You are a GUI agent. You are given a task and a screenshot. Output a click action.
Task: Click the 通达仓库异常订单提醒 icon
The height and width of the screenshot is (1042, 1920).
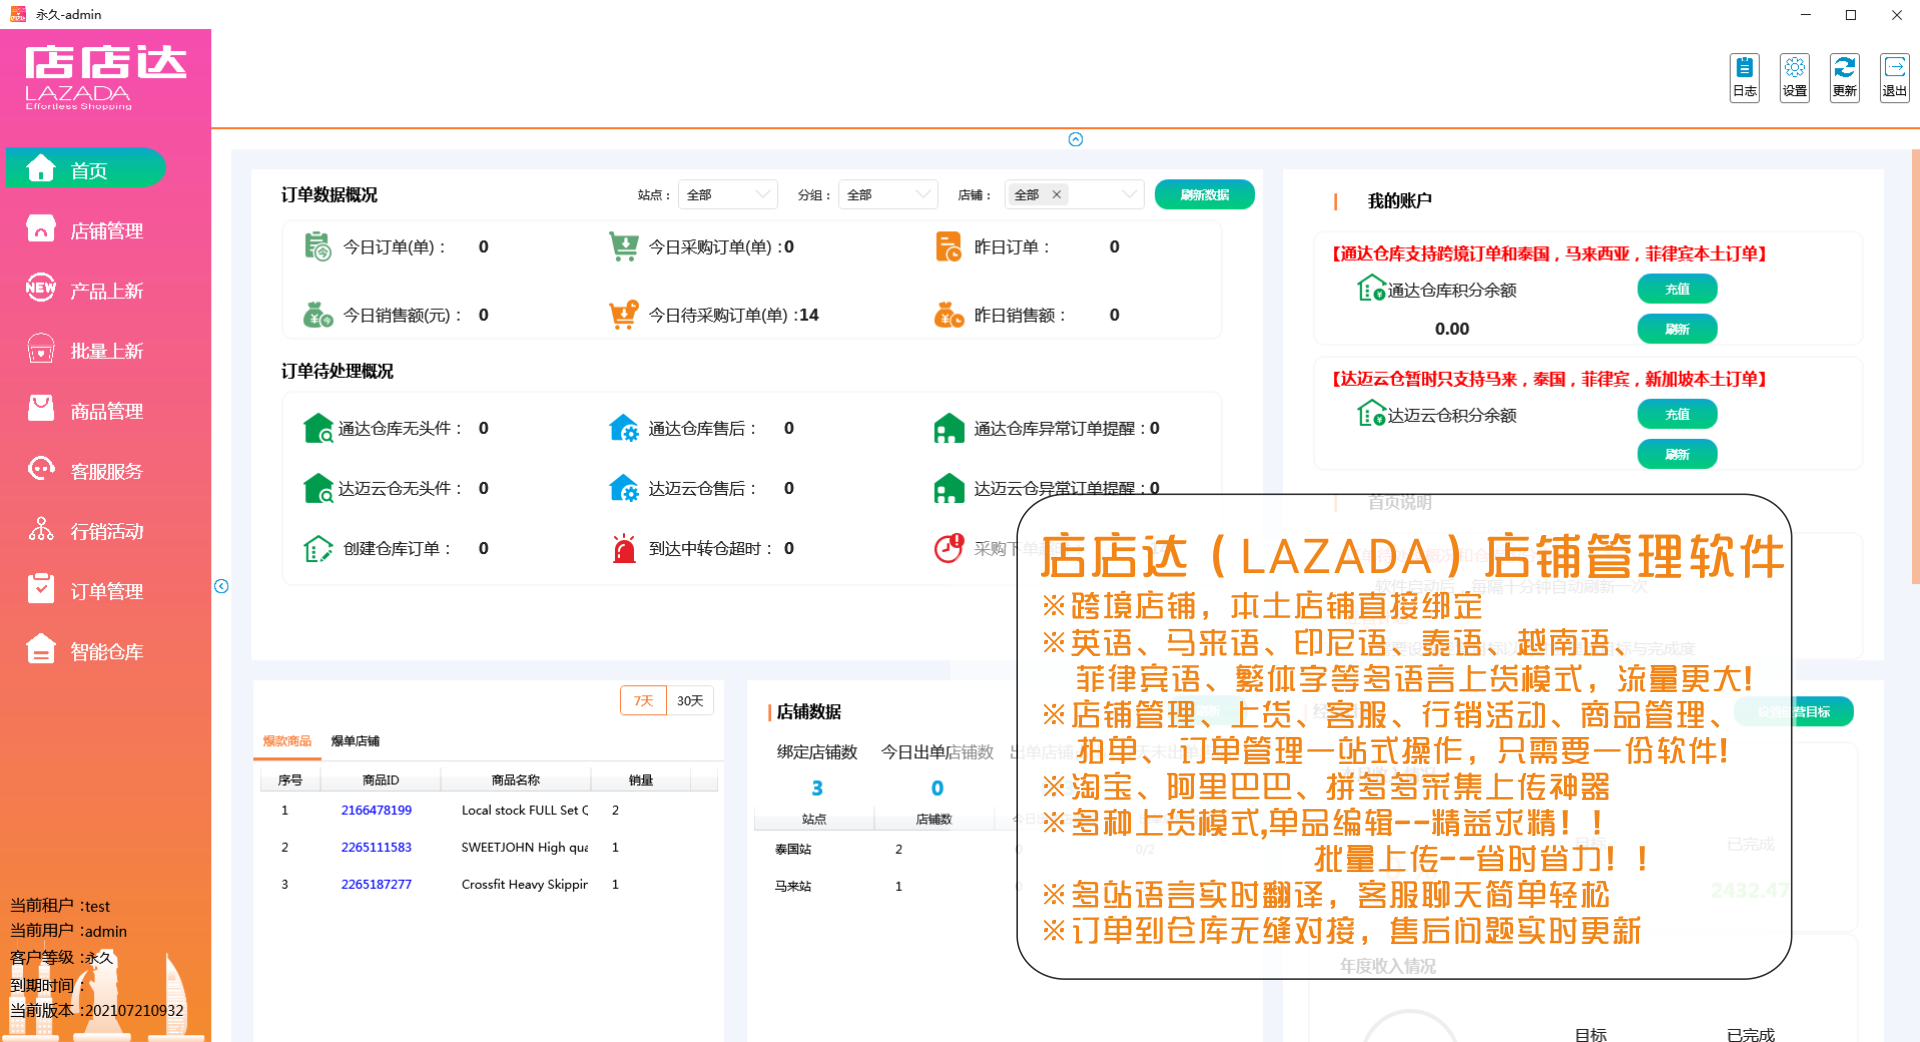click(x=948, y=428)
